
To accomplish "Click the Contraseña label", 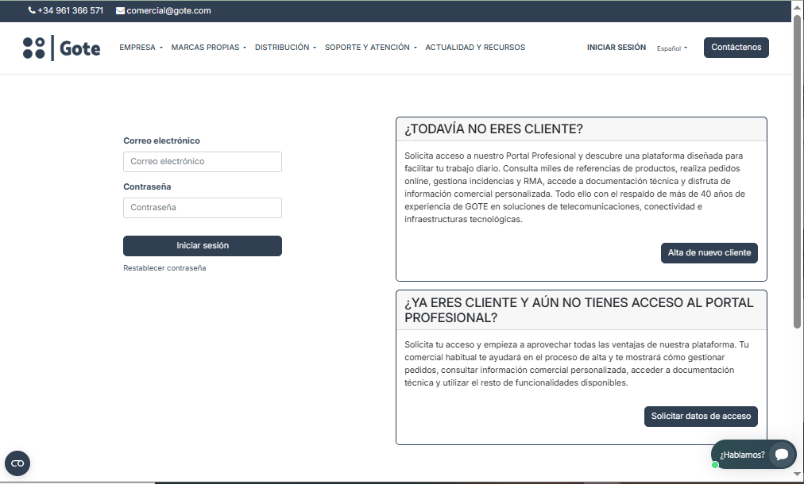I will coord(147,187).
